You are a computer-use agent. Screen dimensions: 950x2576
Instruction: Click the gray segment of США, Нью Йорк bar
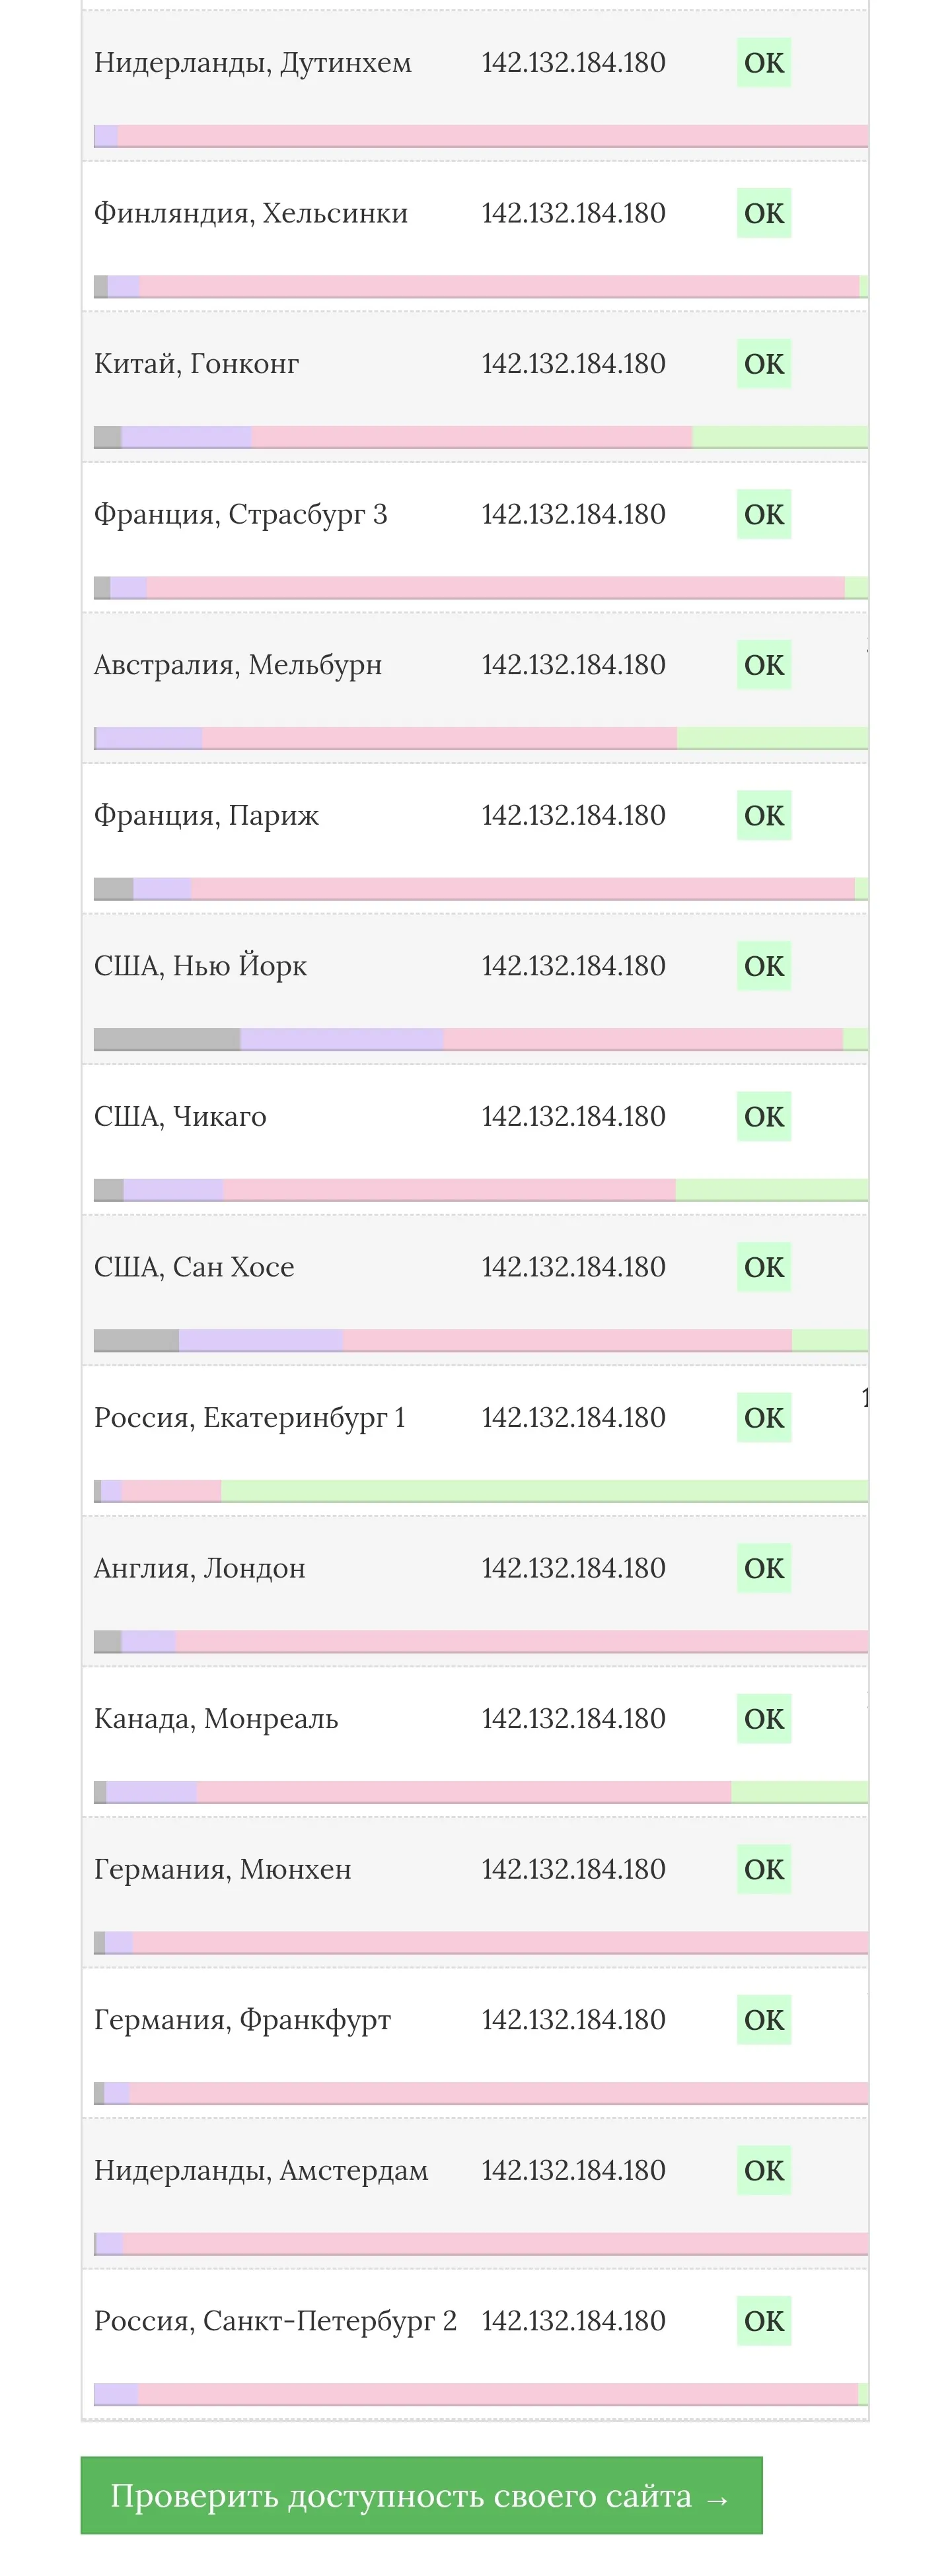coord(167,1039)
